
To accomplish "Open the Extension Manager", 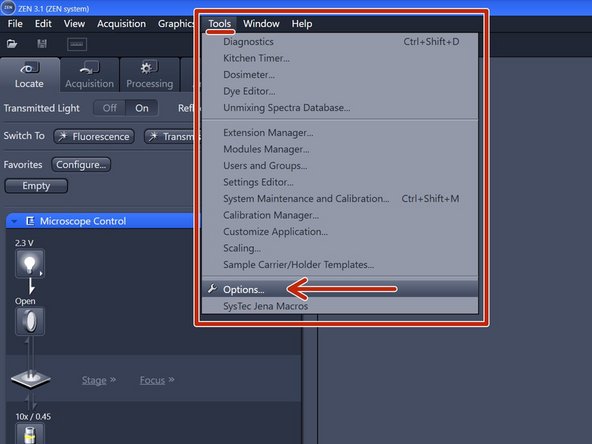I will tap(340, 133).
